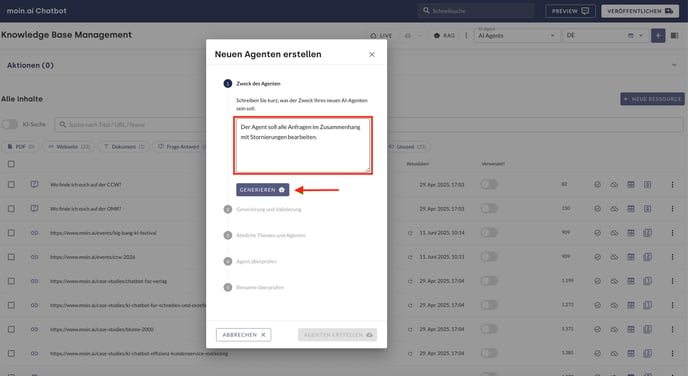The width and height of the screenshot is (688, 376).
Task: Check the events/ccw-2026 row checkbox
Action: 11,257
